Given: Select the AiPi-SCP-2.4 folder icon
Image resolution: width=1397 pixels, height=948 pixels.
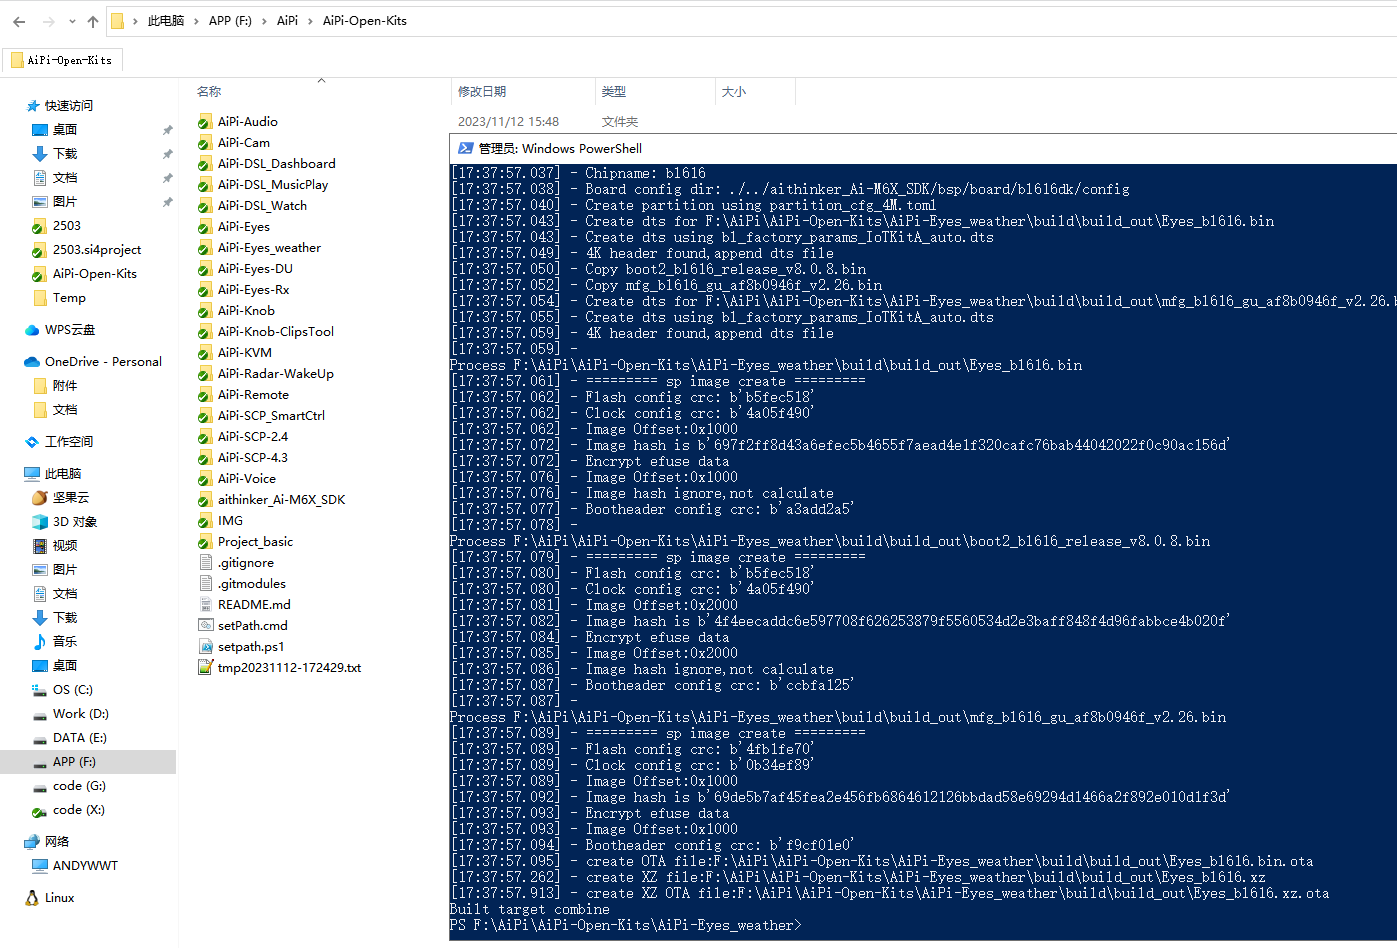Looking at the screenshot, I should [206, 437].
